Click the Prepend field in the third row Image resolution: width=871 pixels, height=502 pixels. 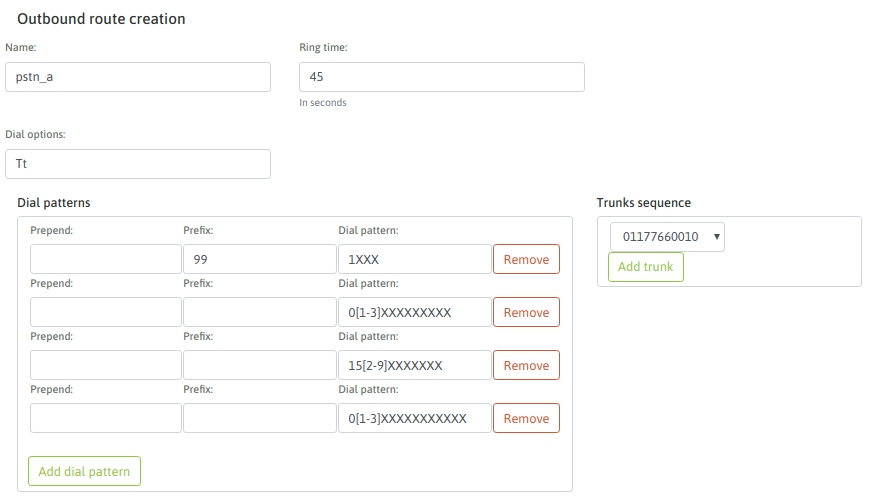106,366
